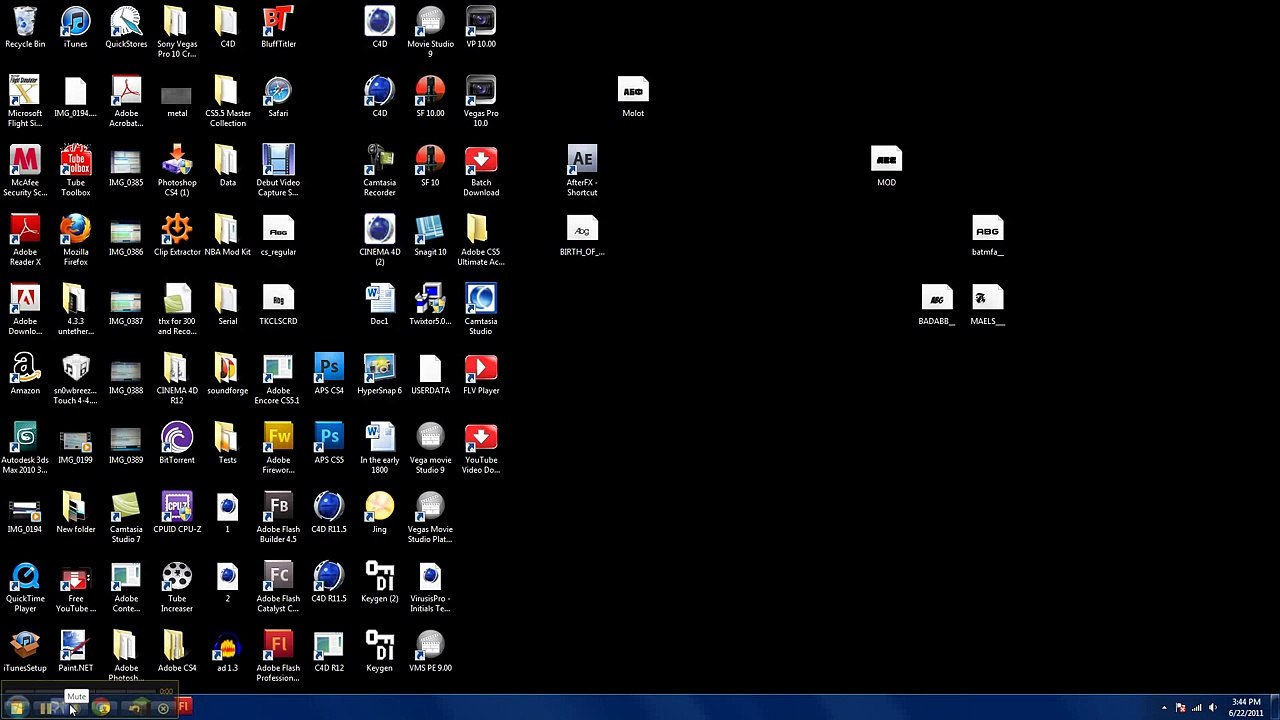Open the Action Center flag icon

(x=1180, y=708)
